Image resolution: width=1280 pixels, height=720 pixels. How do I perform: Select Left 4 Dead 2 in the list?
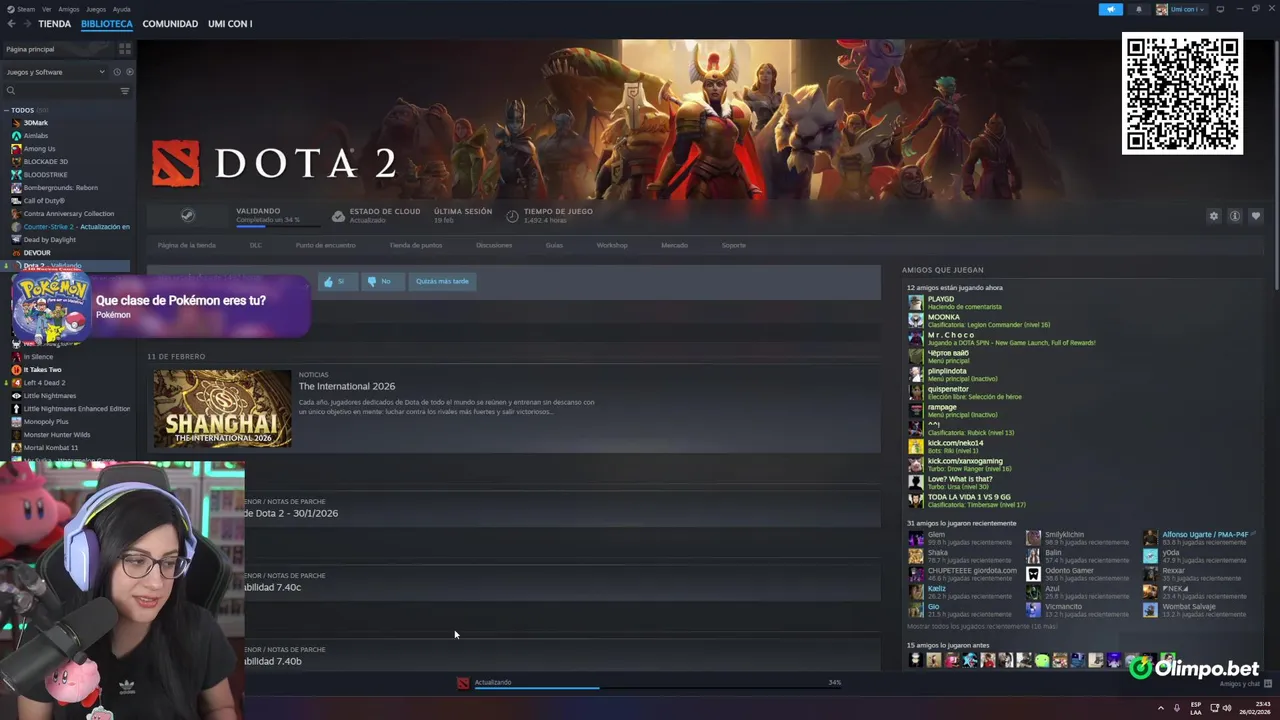[x=44, y=383]
